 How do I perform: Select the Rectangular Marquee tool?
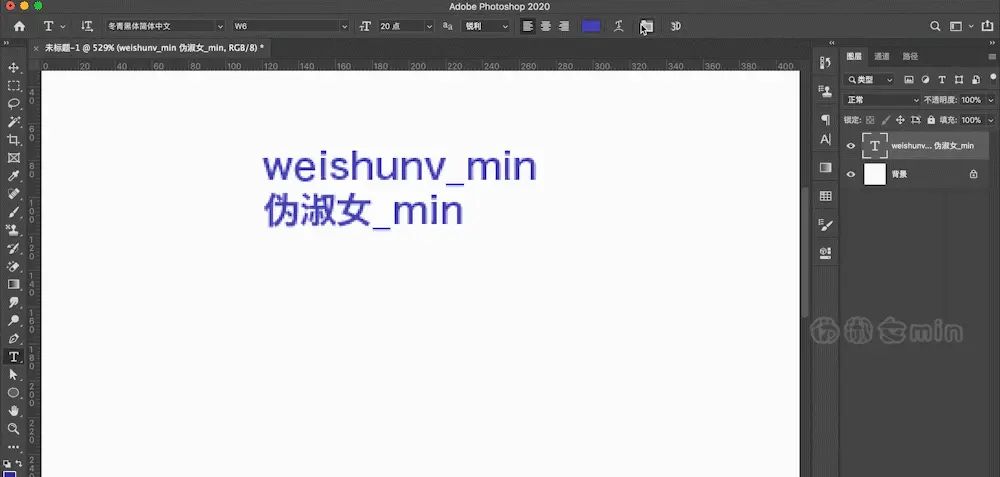click(x=13, y=85)
